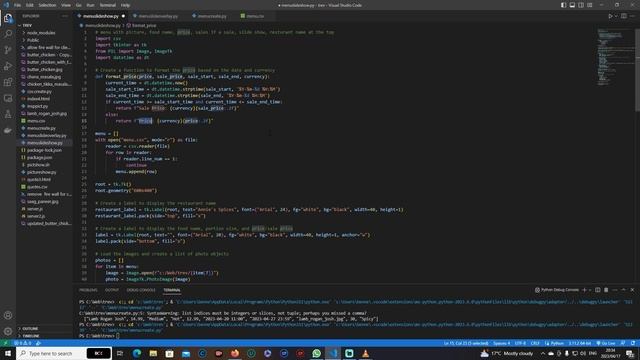Toggle the secondary side bar layout button
Image resolution: width=640 pixels, height=360 pixels.
tap(581, 5)
